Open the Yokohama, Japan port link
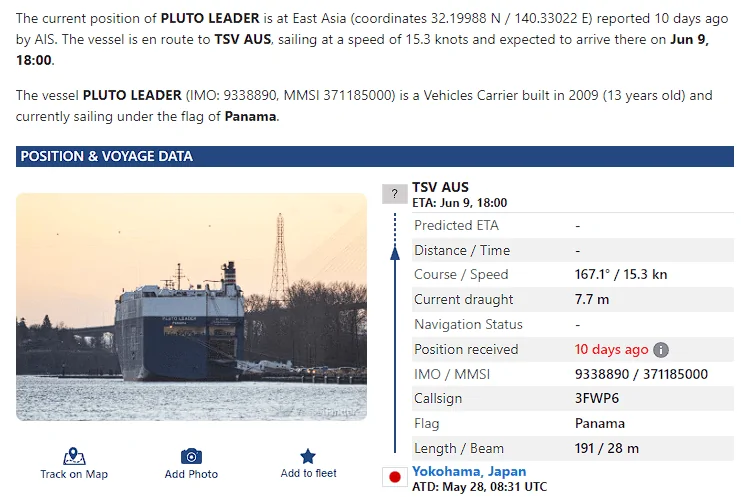Image resolution: width=741 pixels, height=497 pixels. tap(469, 471)
